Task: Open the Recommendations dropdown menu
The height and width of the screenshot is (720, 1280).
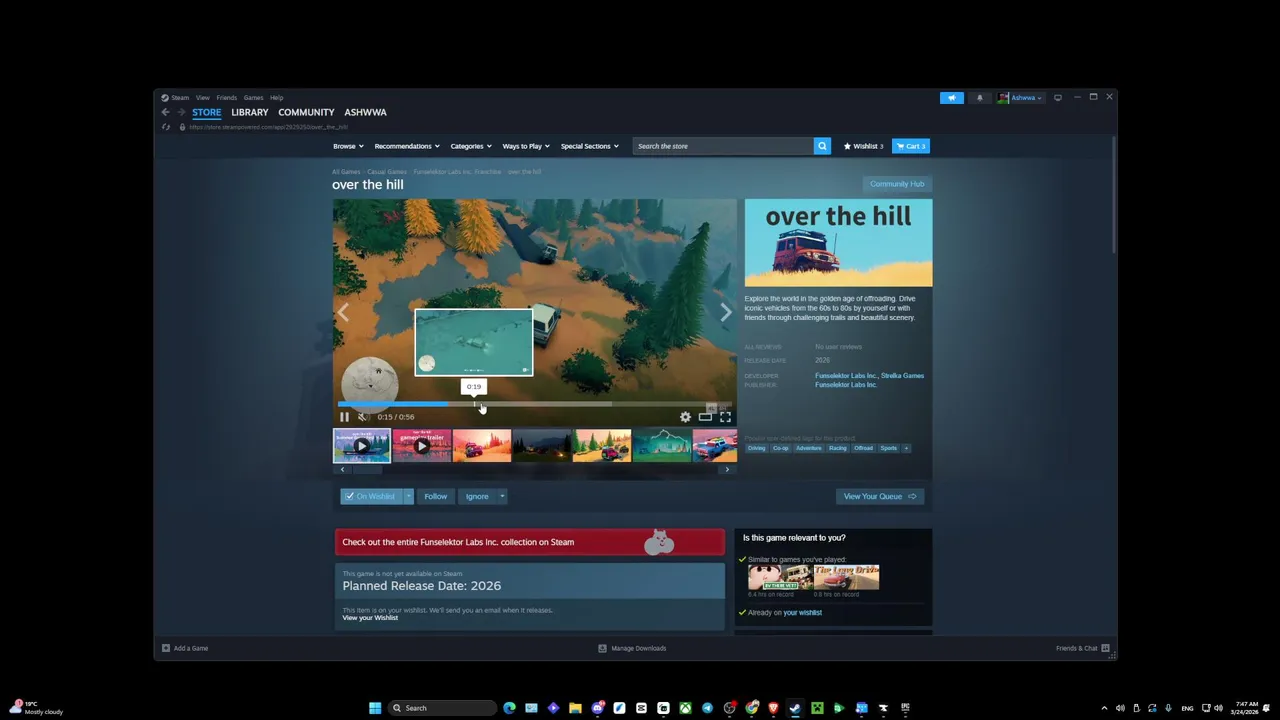Action: coord(407,146)
